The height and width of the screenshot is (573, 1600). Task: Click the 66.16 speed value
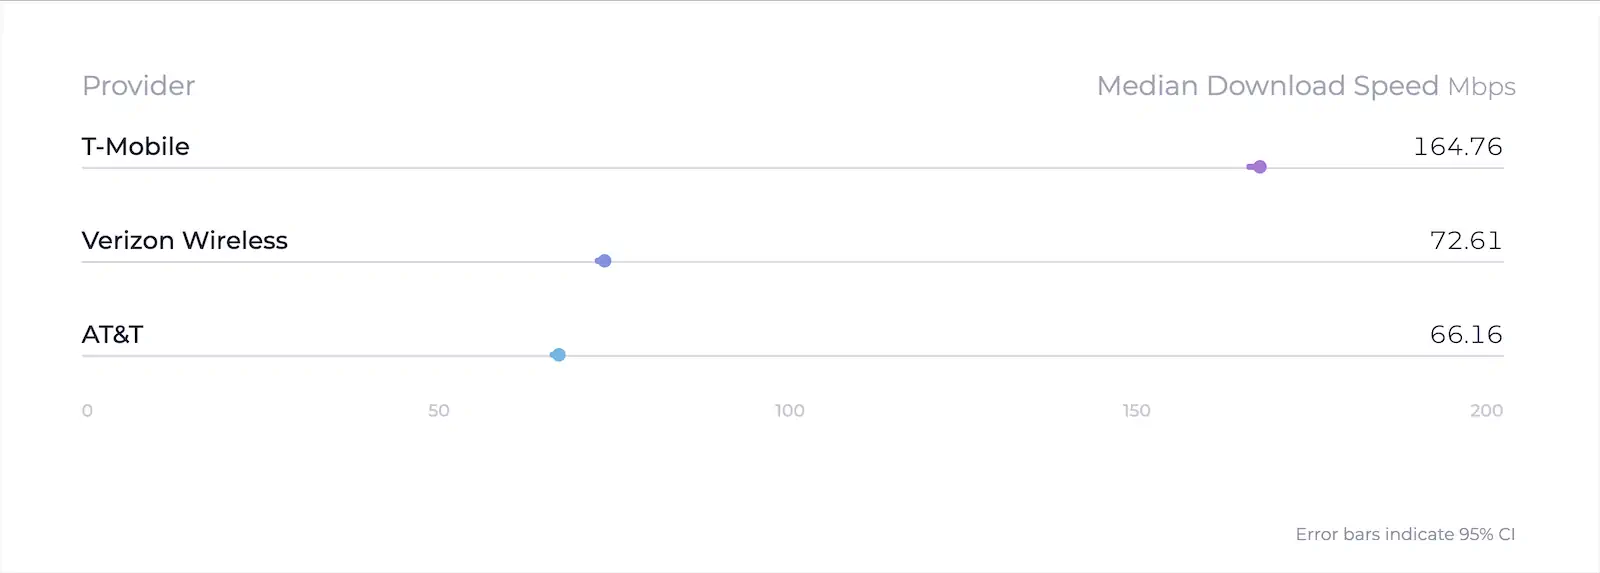point(1465,335)
